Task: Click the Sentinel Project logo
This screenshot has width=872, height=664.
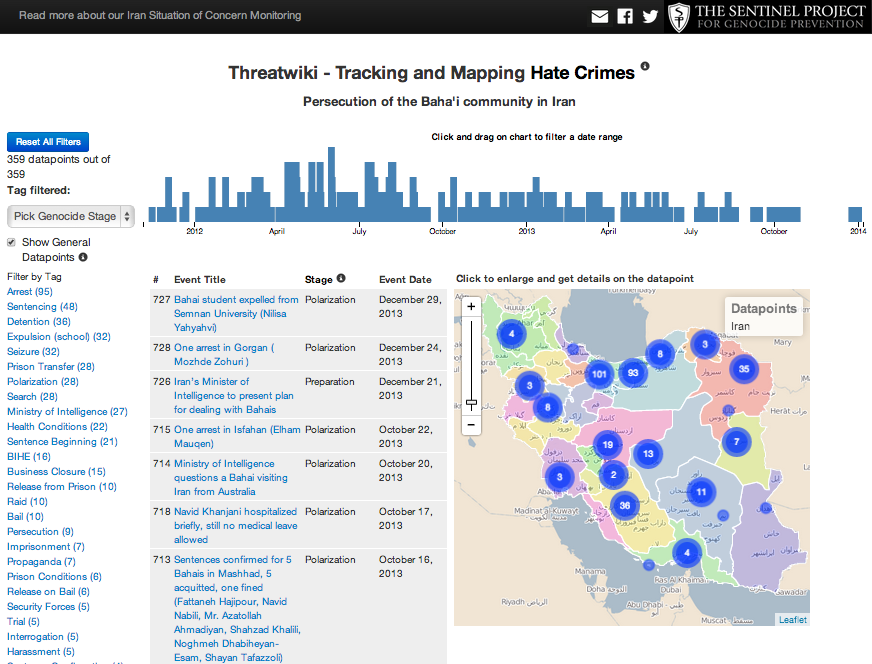Action: click(x=766, y=17)
